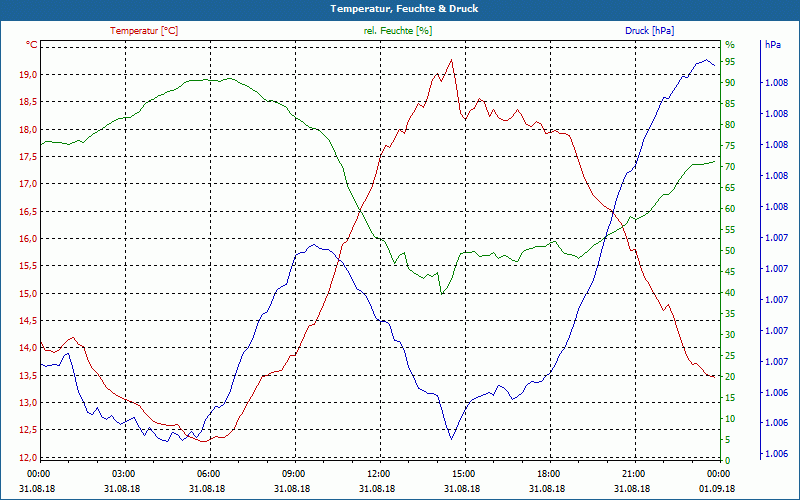Click the 16,0 temperature axis value
The height and width of the screenshot is (500, 800).
click(x=29, y=239)
